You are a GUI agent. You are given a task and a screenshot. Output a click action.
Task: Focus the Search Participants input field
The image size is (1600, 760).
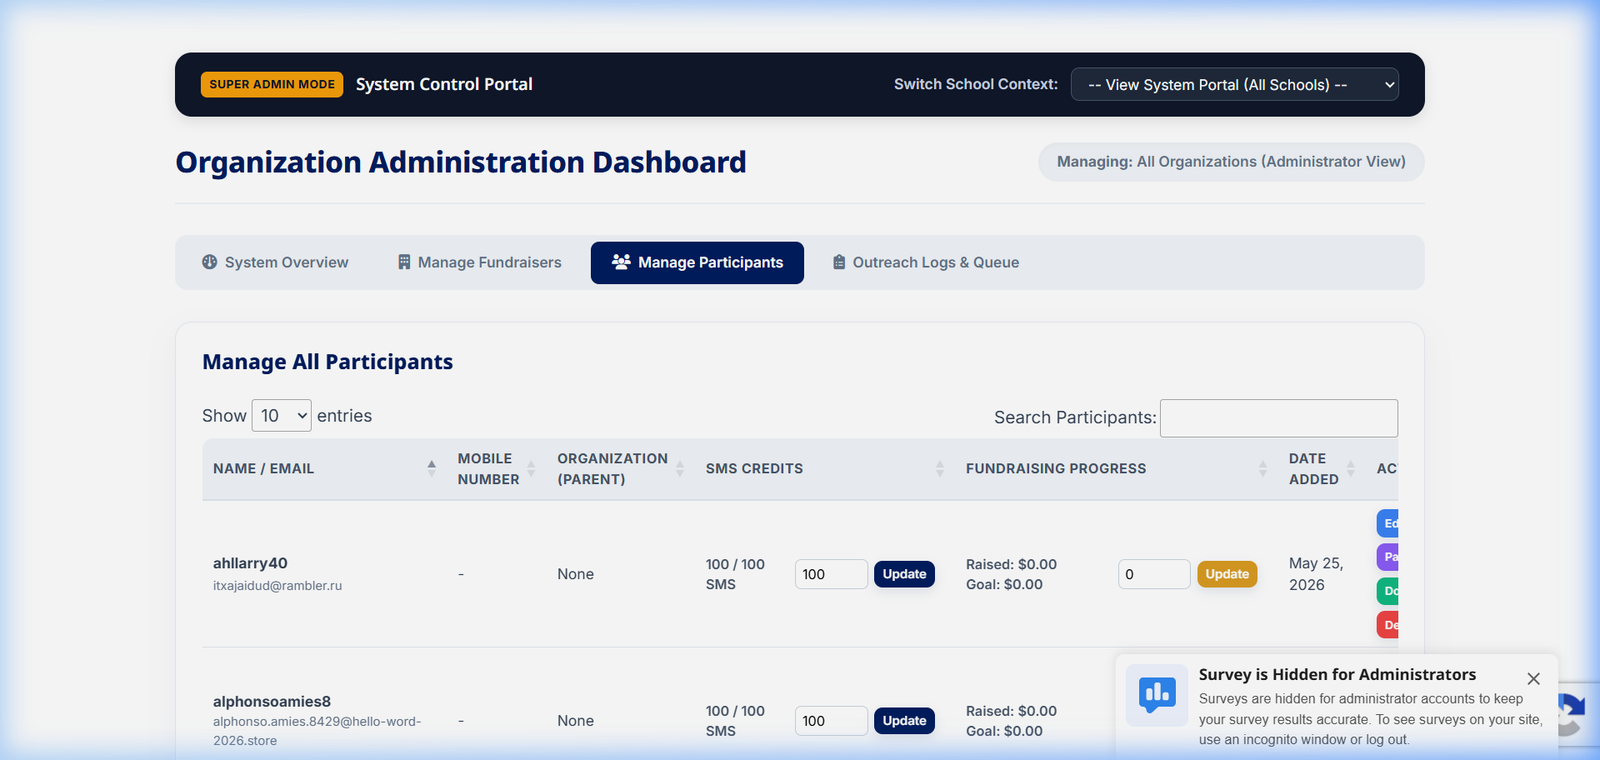(x=1279, y=418)
